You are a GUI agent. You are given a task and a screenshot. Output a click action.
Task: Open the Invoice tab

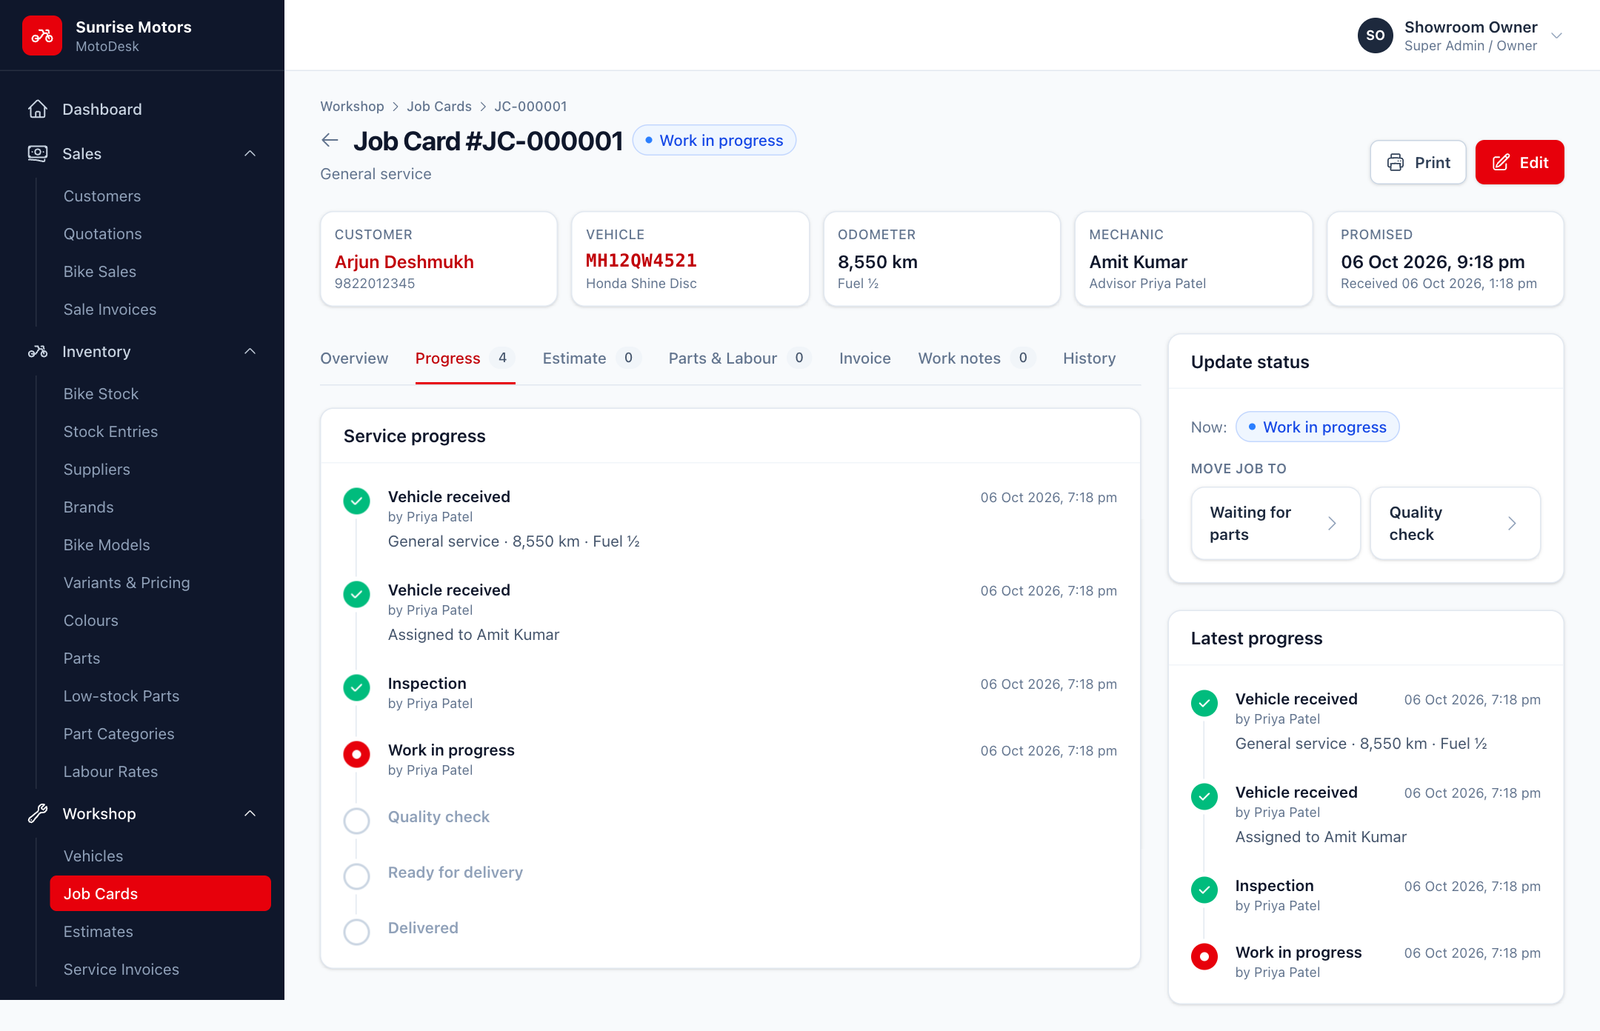865,358
